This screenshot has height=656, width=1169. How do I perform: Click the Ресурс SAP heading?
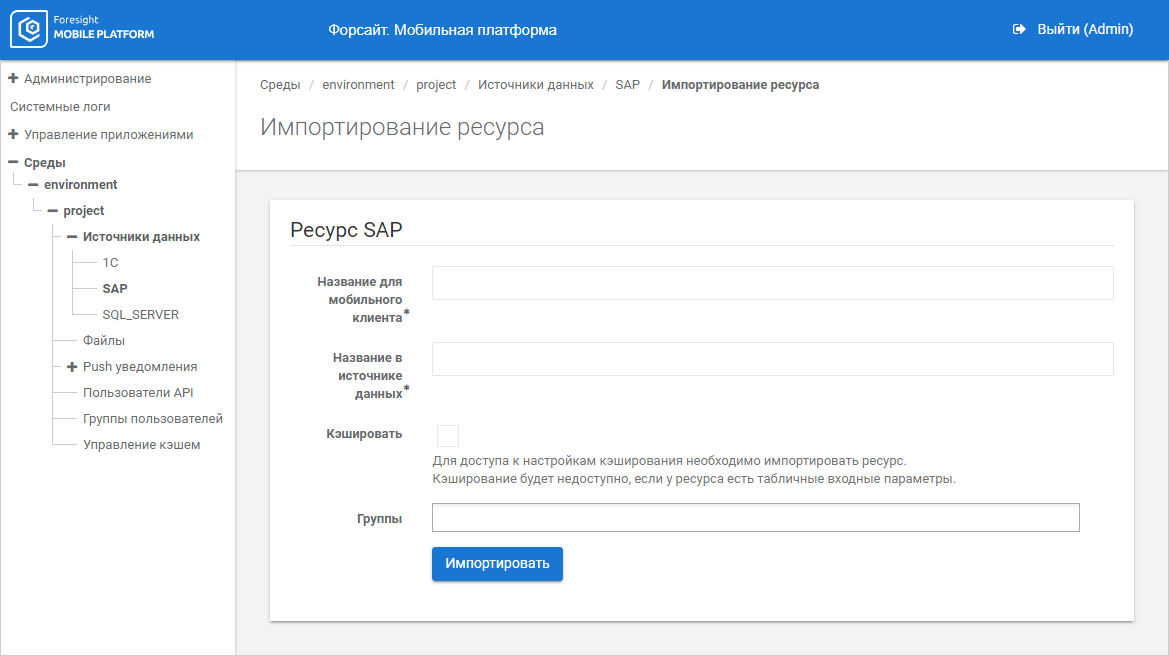pyautogui.click(x=346, y=230)
